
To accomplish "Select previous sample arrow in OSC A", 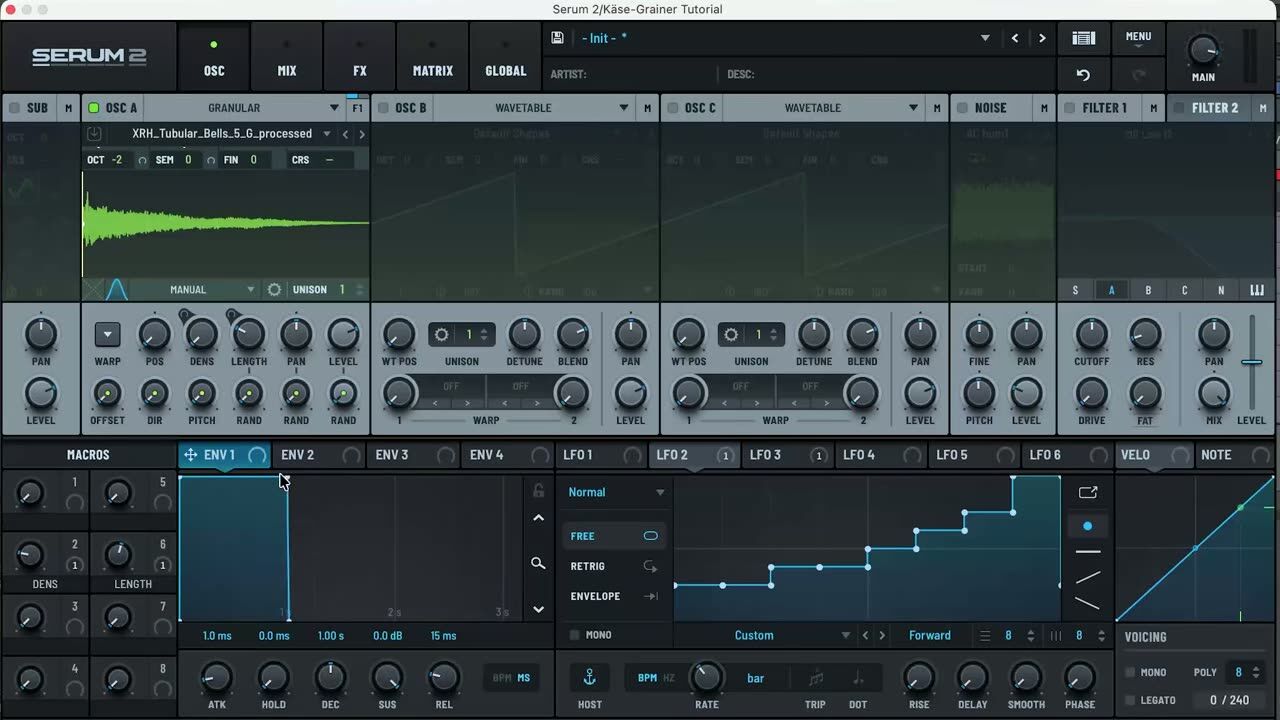I will click(345, 134).
